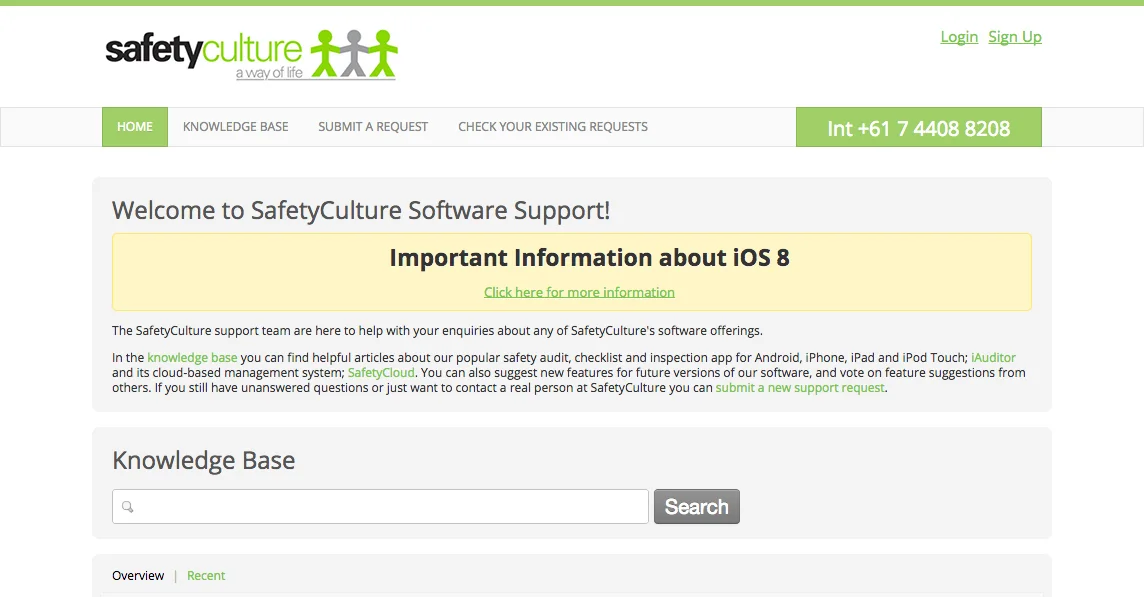
Task: Click 'Important Information about iOS 8' heading
Action: (590, 258)
